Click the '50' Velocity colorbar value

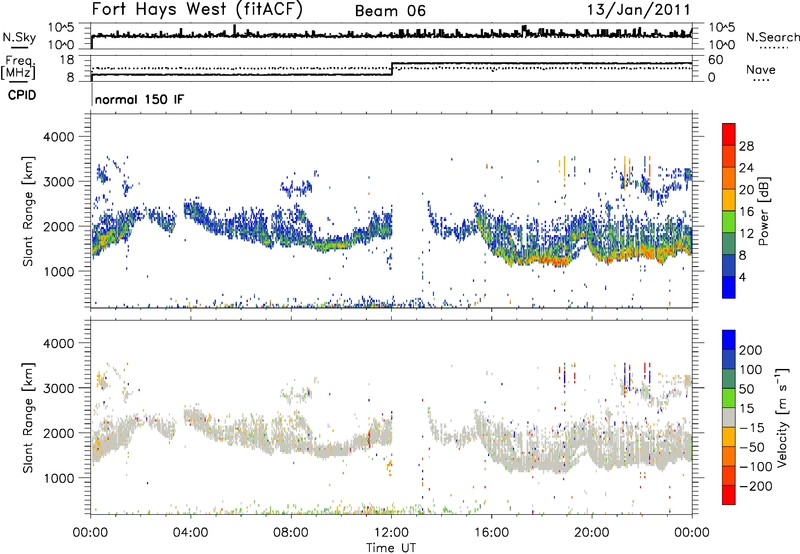tap(746, 389)
